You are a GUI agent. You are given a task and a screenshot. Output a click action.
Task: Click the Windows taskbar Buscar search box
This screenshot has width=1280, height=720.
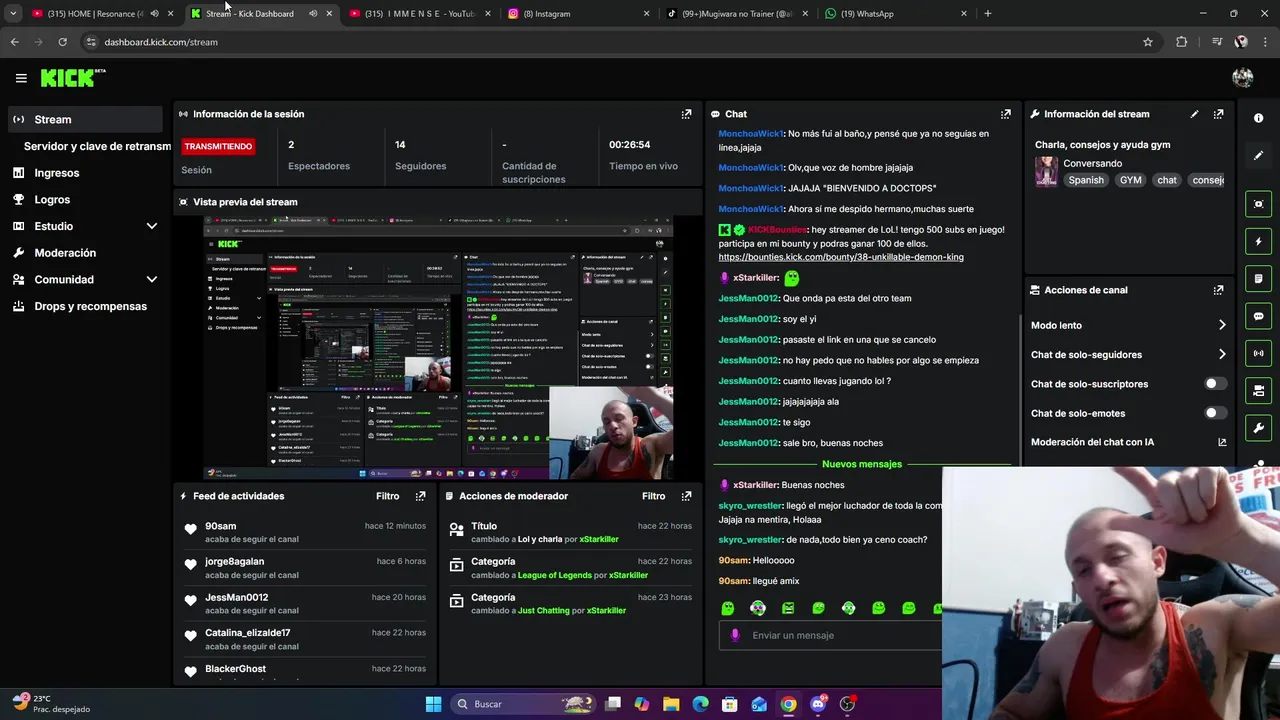point(522,704)
